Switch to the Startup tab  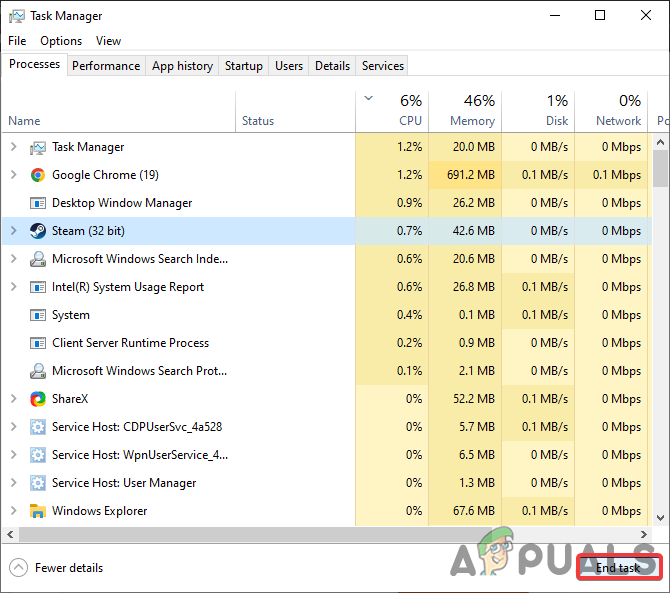(244, 66)
